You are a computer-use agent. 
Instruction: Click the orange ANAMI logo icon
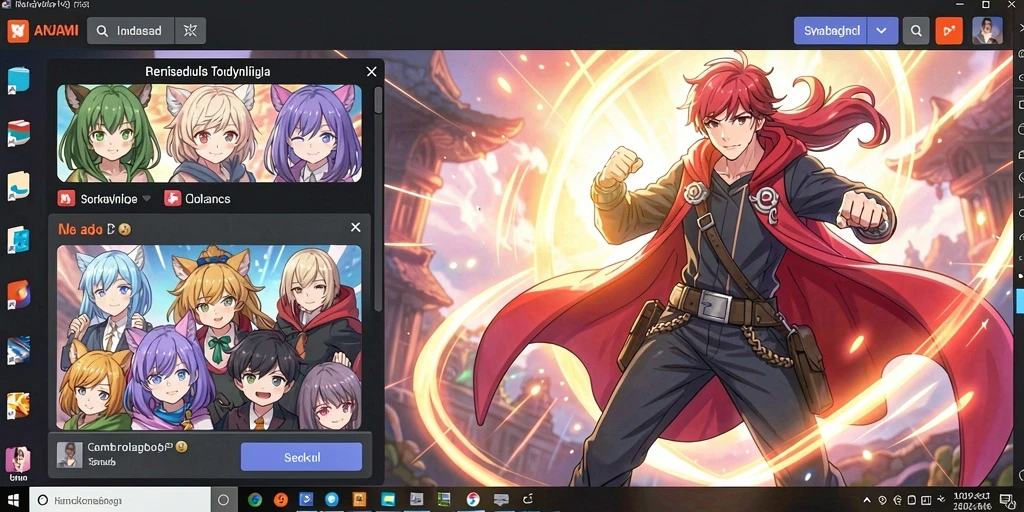click(18, 31)
